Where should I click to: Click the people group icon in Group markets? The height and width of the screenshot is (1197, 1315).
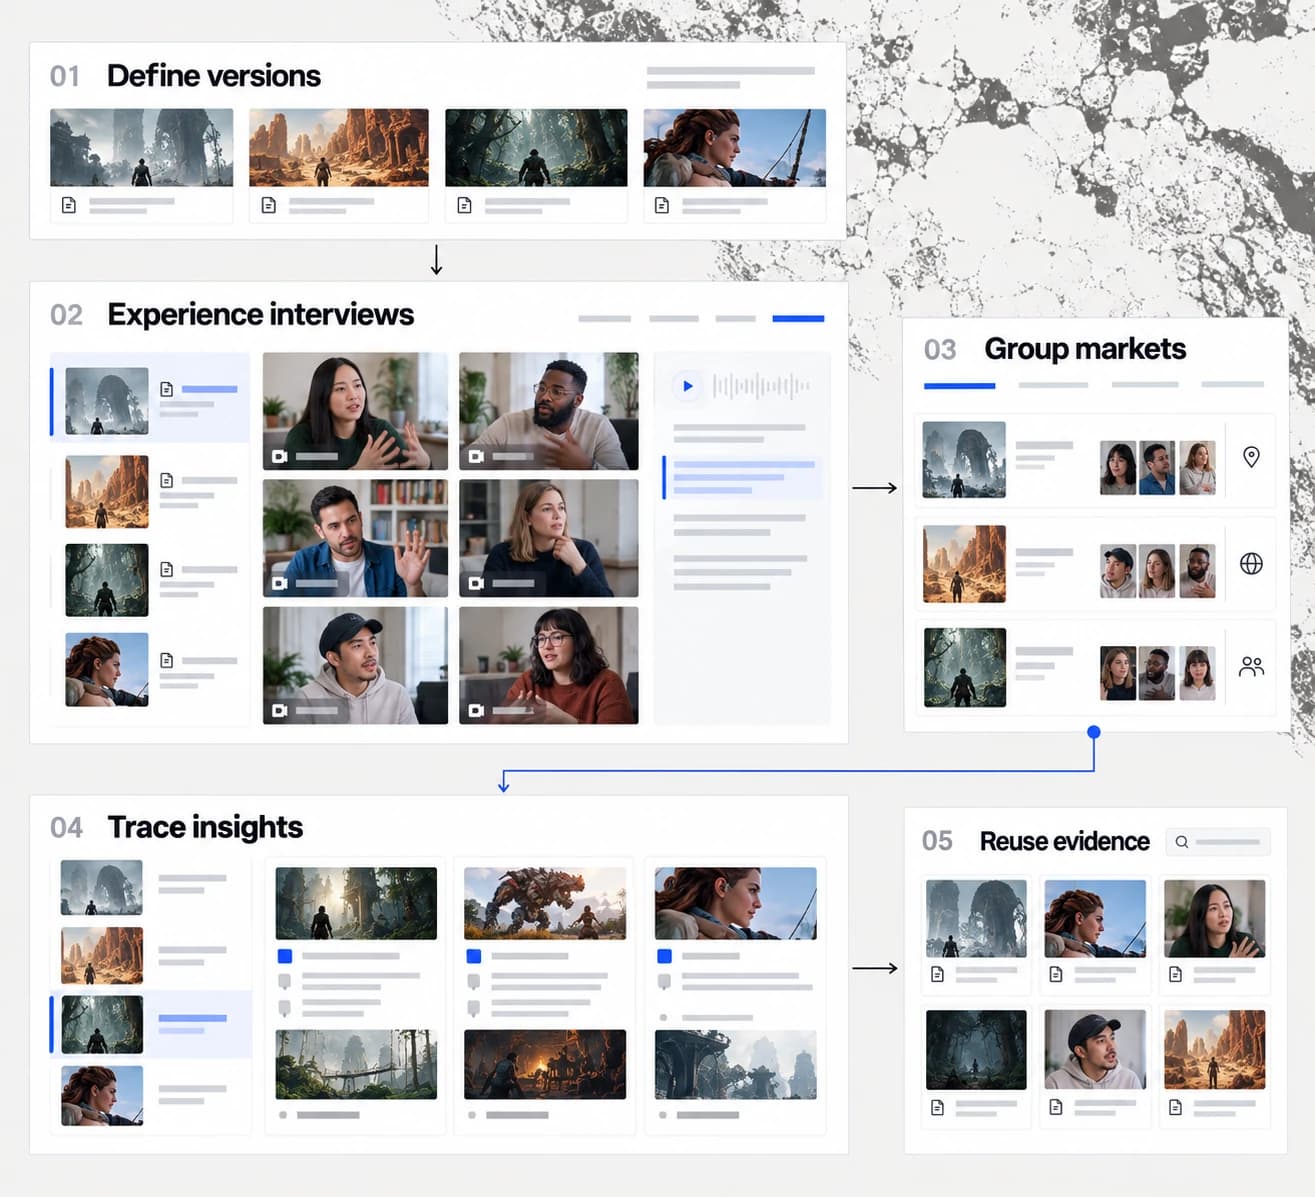click(x=1251, y=667)
